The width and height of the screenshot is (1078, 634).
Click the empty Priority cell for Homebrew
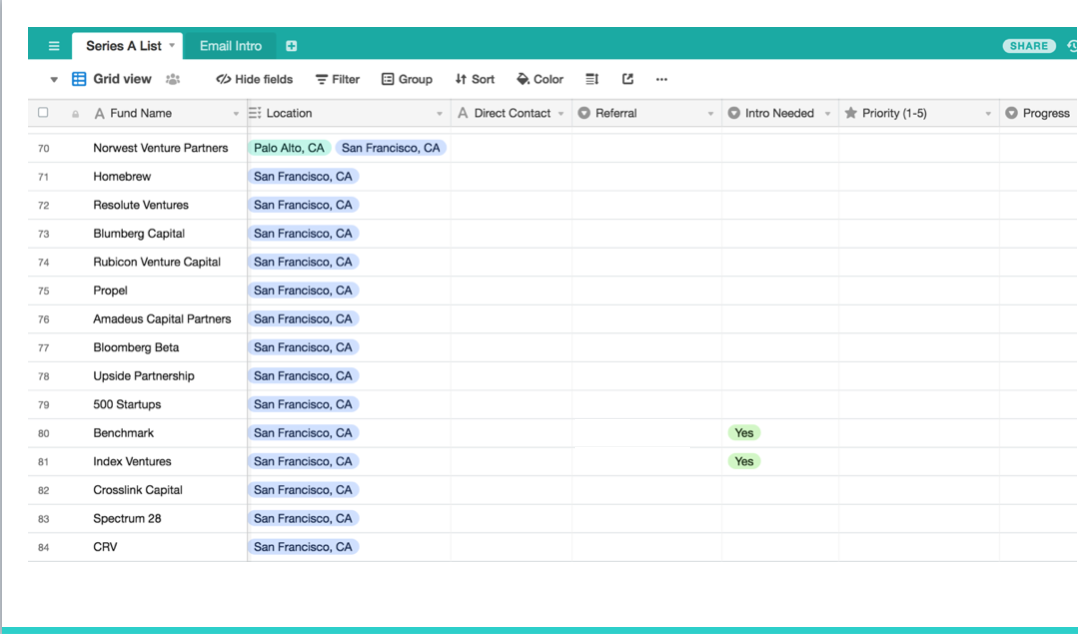919,177
